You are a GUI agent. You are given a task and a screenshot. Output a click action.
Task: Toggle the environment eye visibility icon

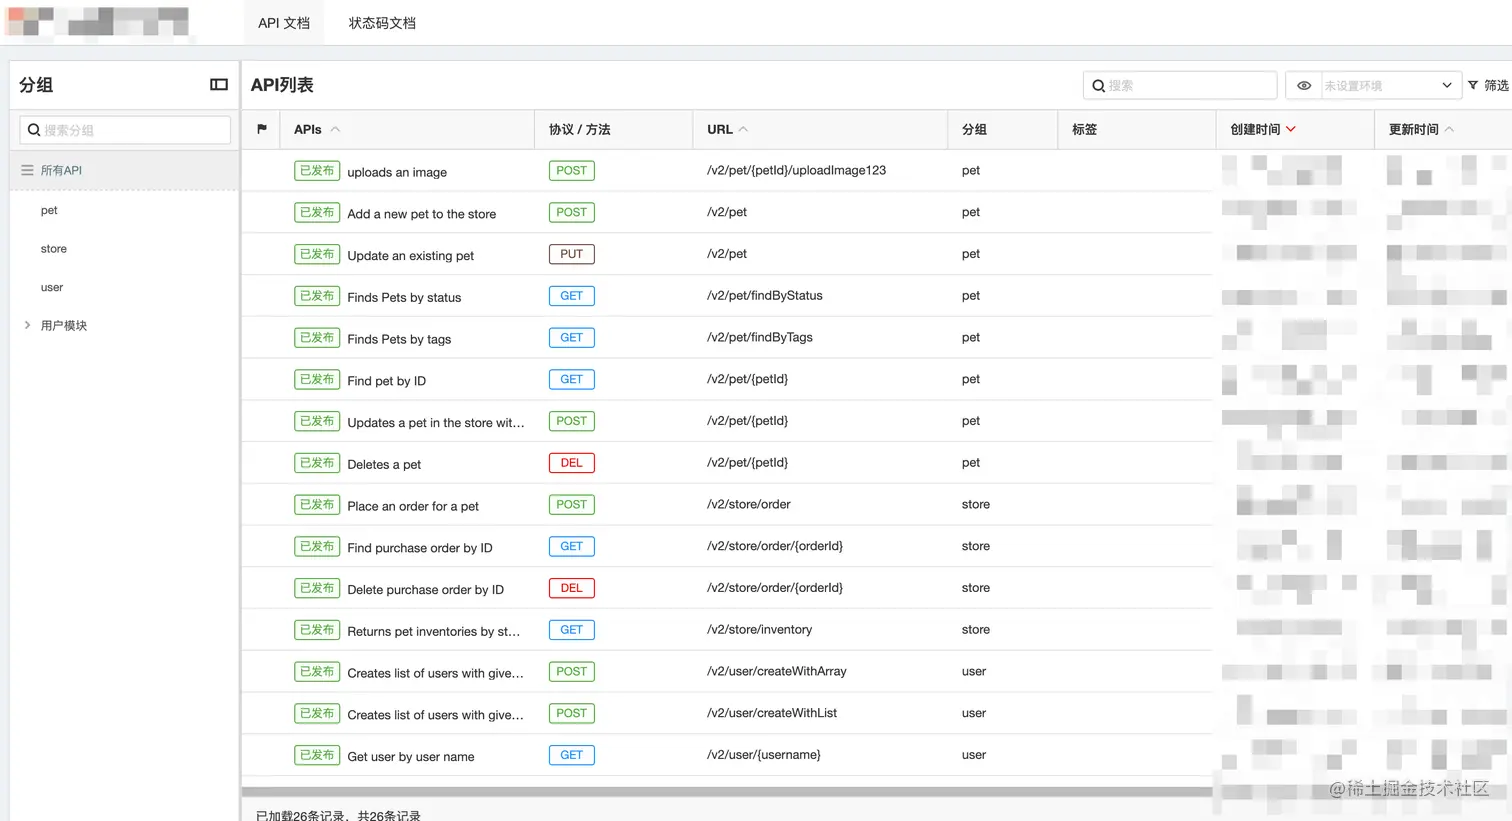[x=1304, y=86]
